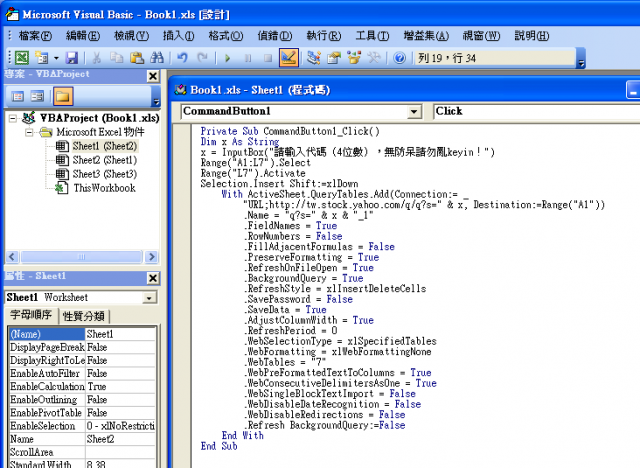Screen dimensions: 640x468
Task: Click the VBAProject root node label
Action: tap(99, 118)
